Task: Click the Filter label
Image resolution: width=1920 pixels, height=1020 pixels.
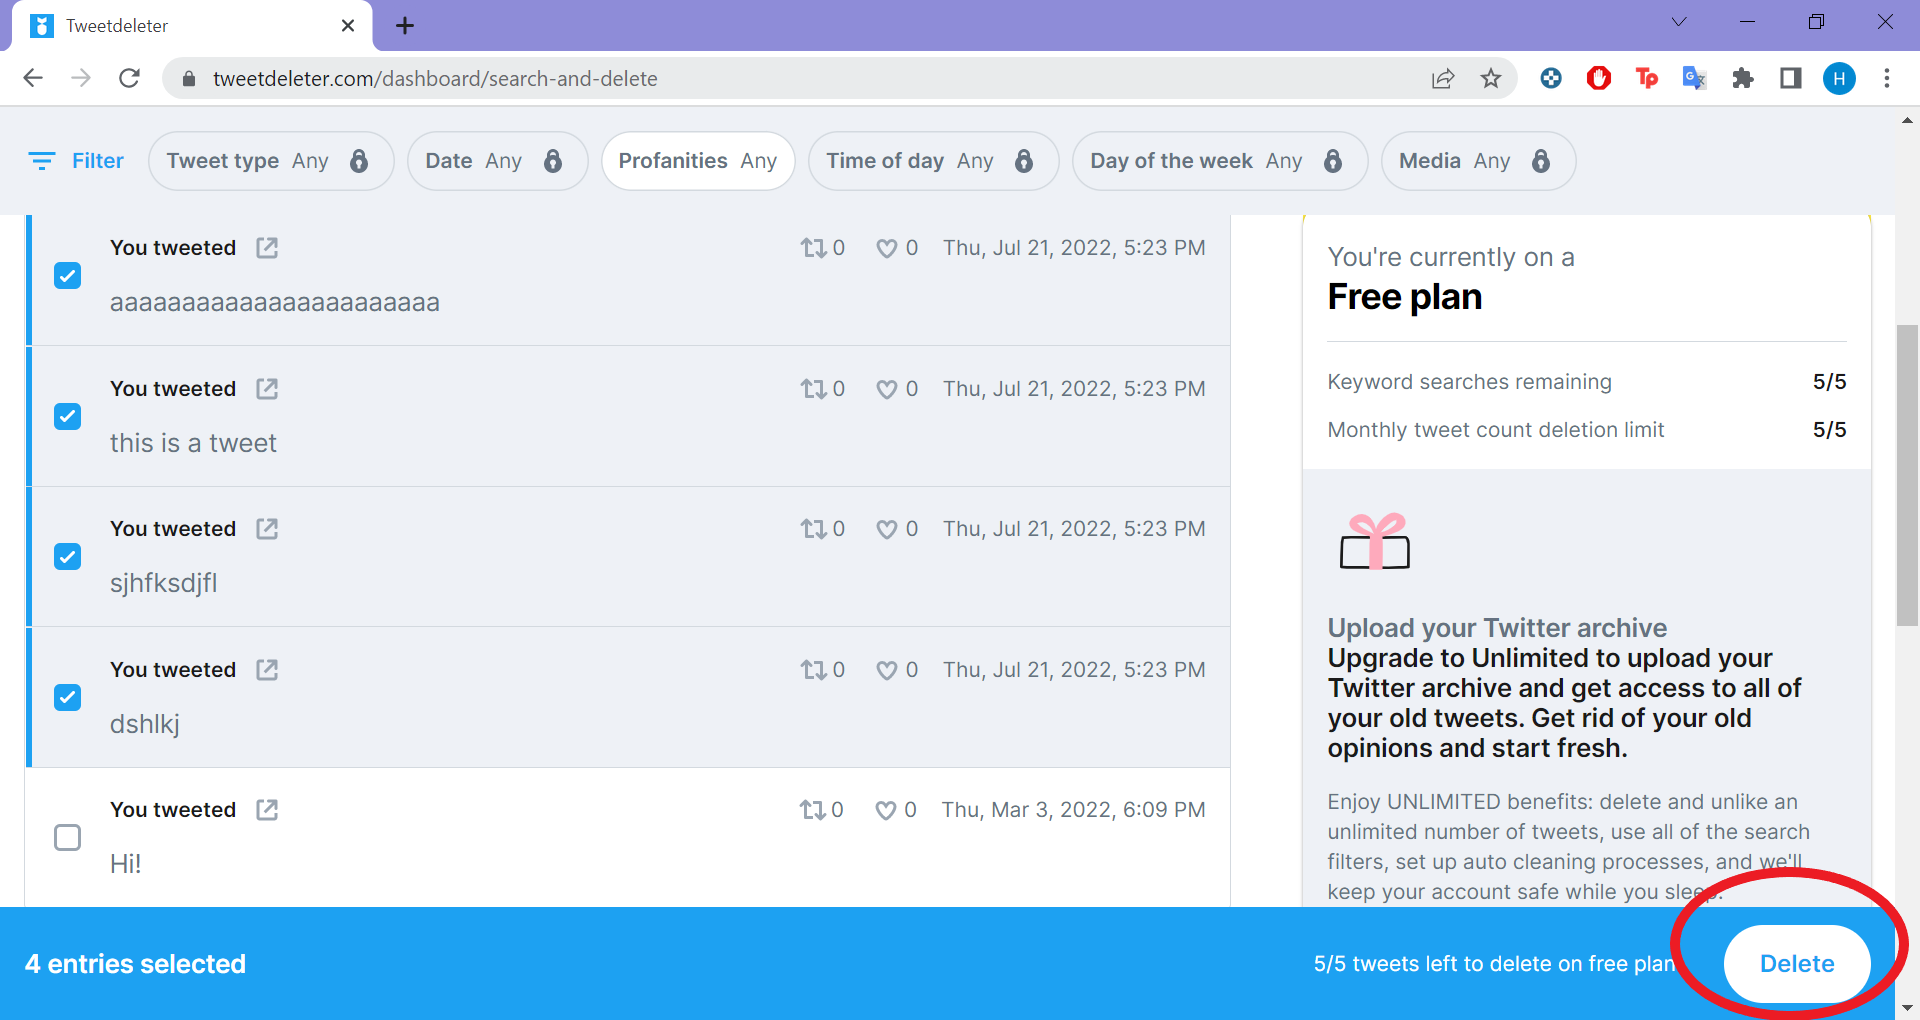Action: [98, 161]
